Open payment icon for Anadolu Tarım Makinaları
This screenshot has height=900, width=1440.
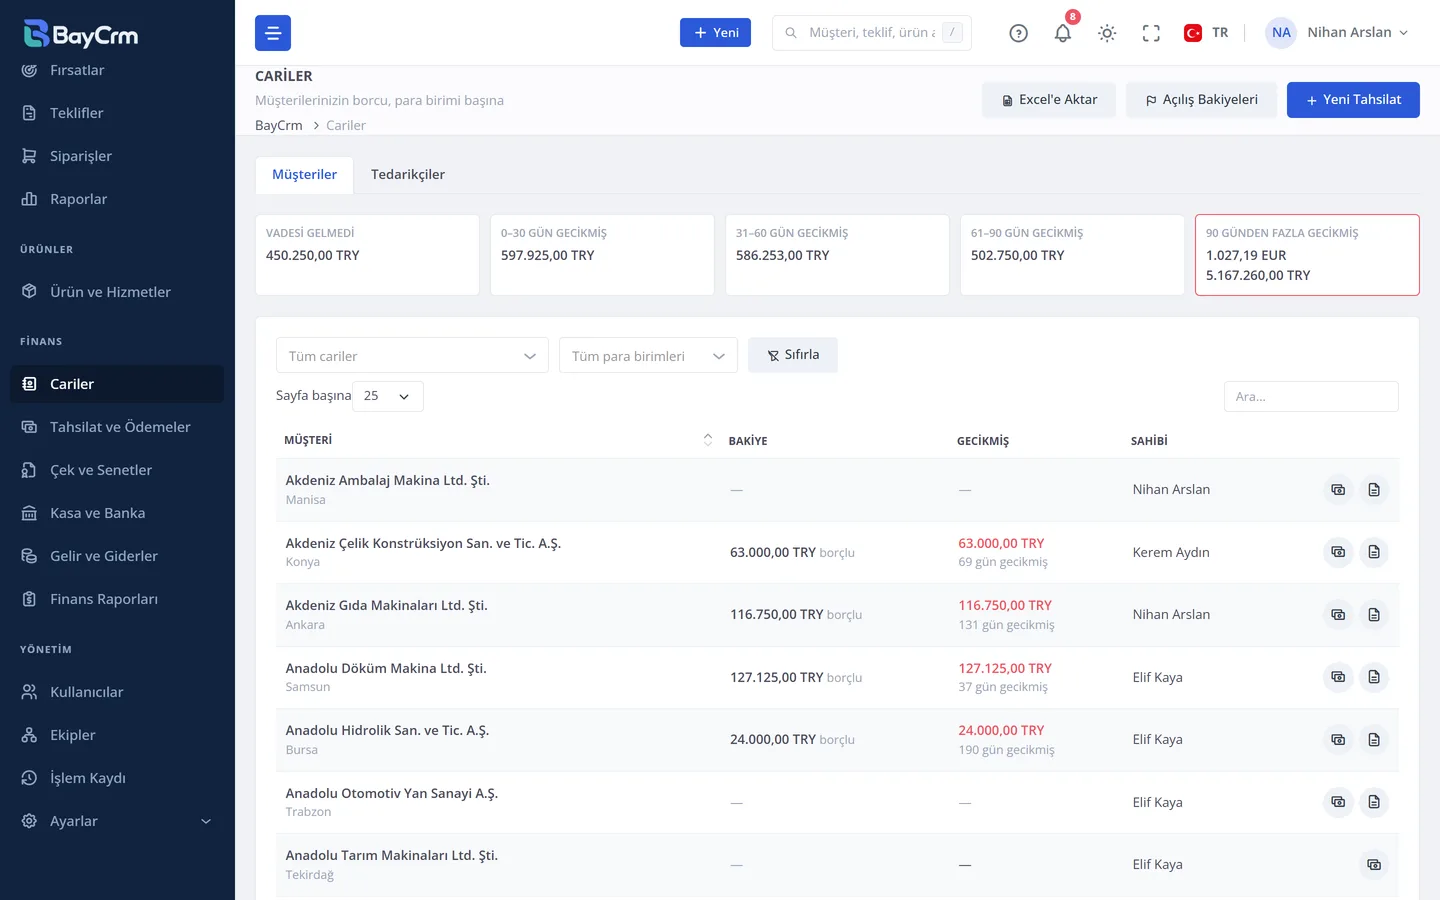coord(1374,865)
